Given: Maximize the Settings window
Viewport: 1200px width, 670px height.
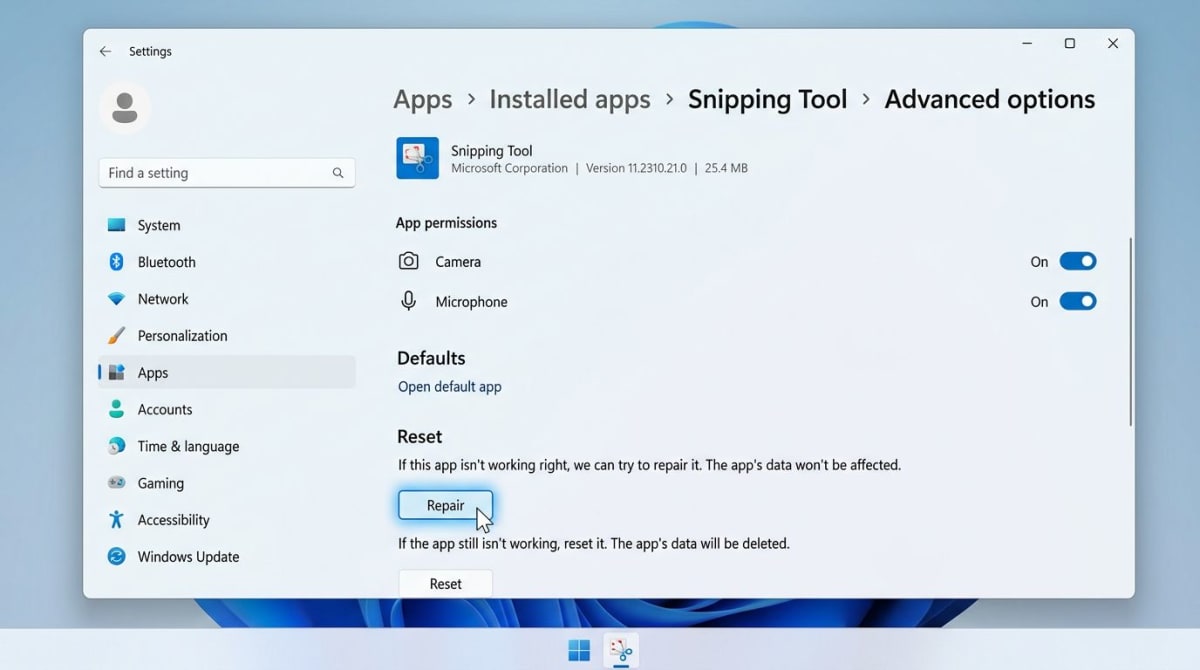Looking at the screenshot, I should [1070, 44].
